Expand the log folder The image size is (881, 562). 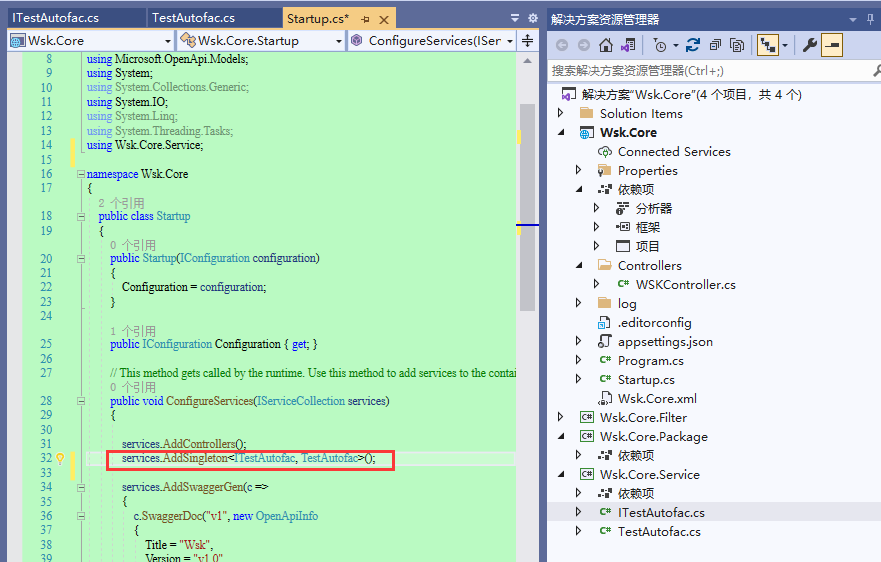(x=578, y=303)
